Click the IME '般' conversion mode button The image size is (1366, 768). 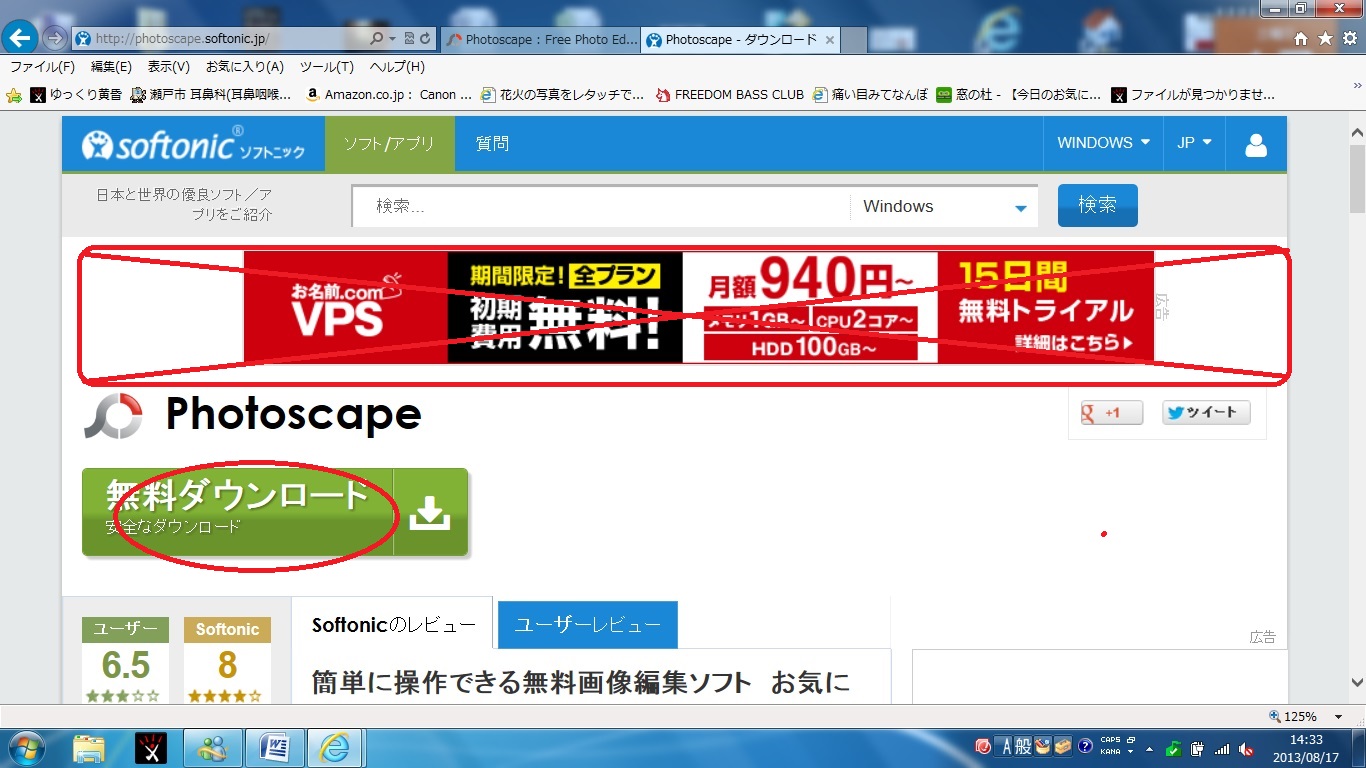click(x=1023, y=746)
